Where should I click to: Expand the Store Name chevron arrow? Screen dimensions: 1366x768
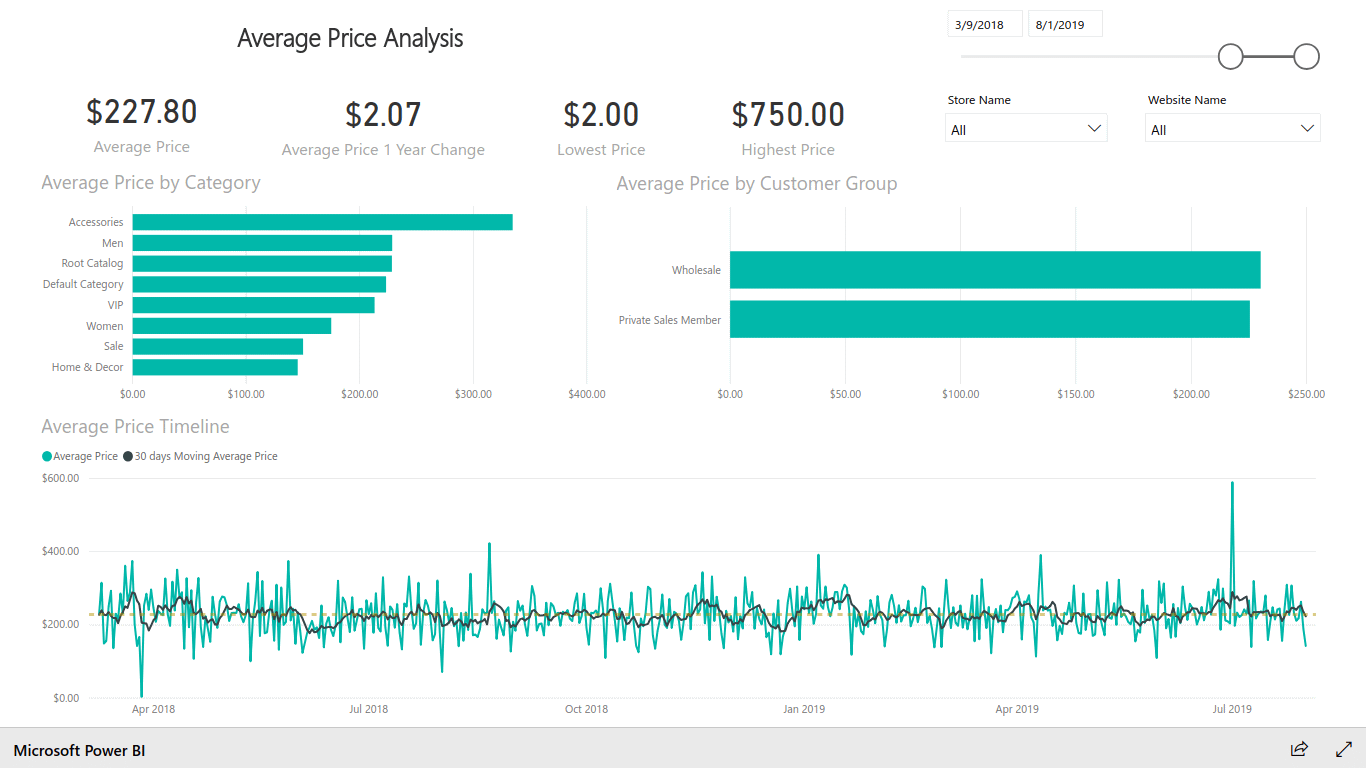pyautogui.click(x=1095, y=128)
